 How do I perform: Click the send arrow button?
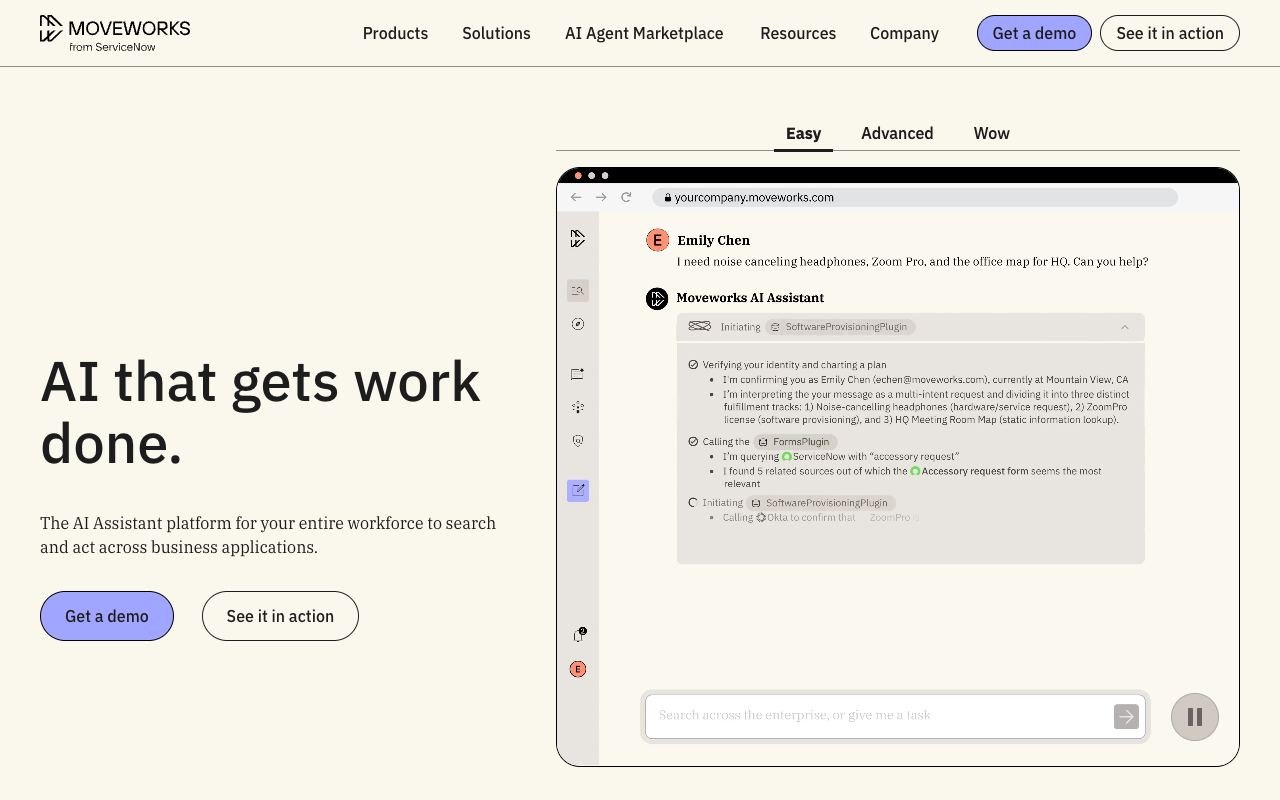point(1126,716)
